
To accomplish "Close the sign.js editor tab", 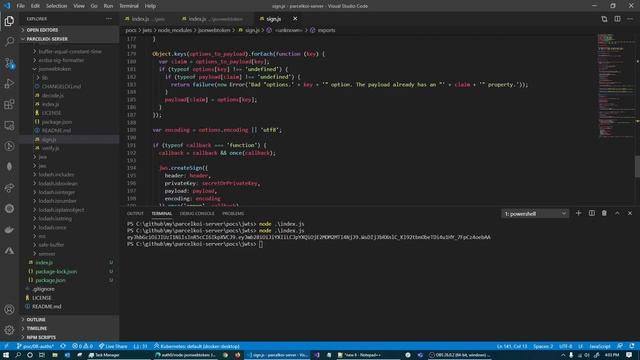I will 295,19.
